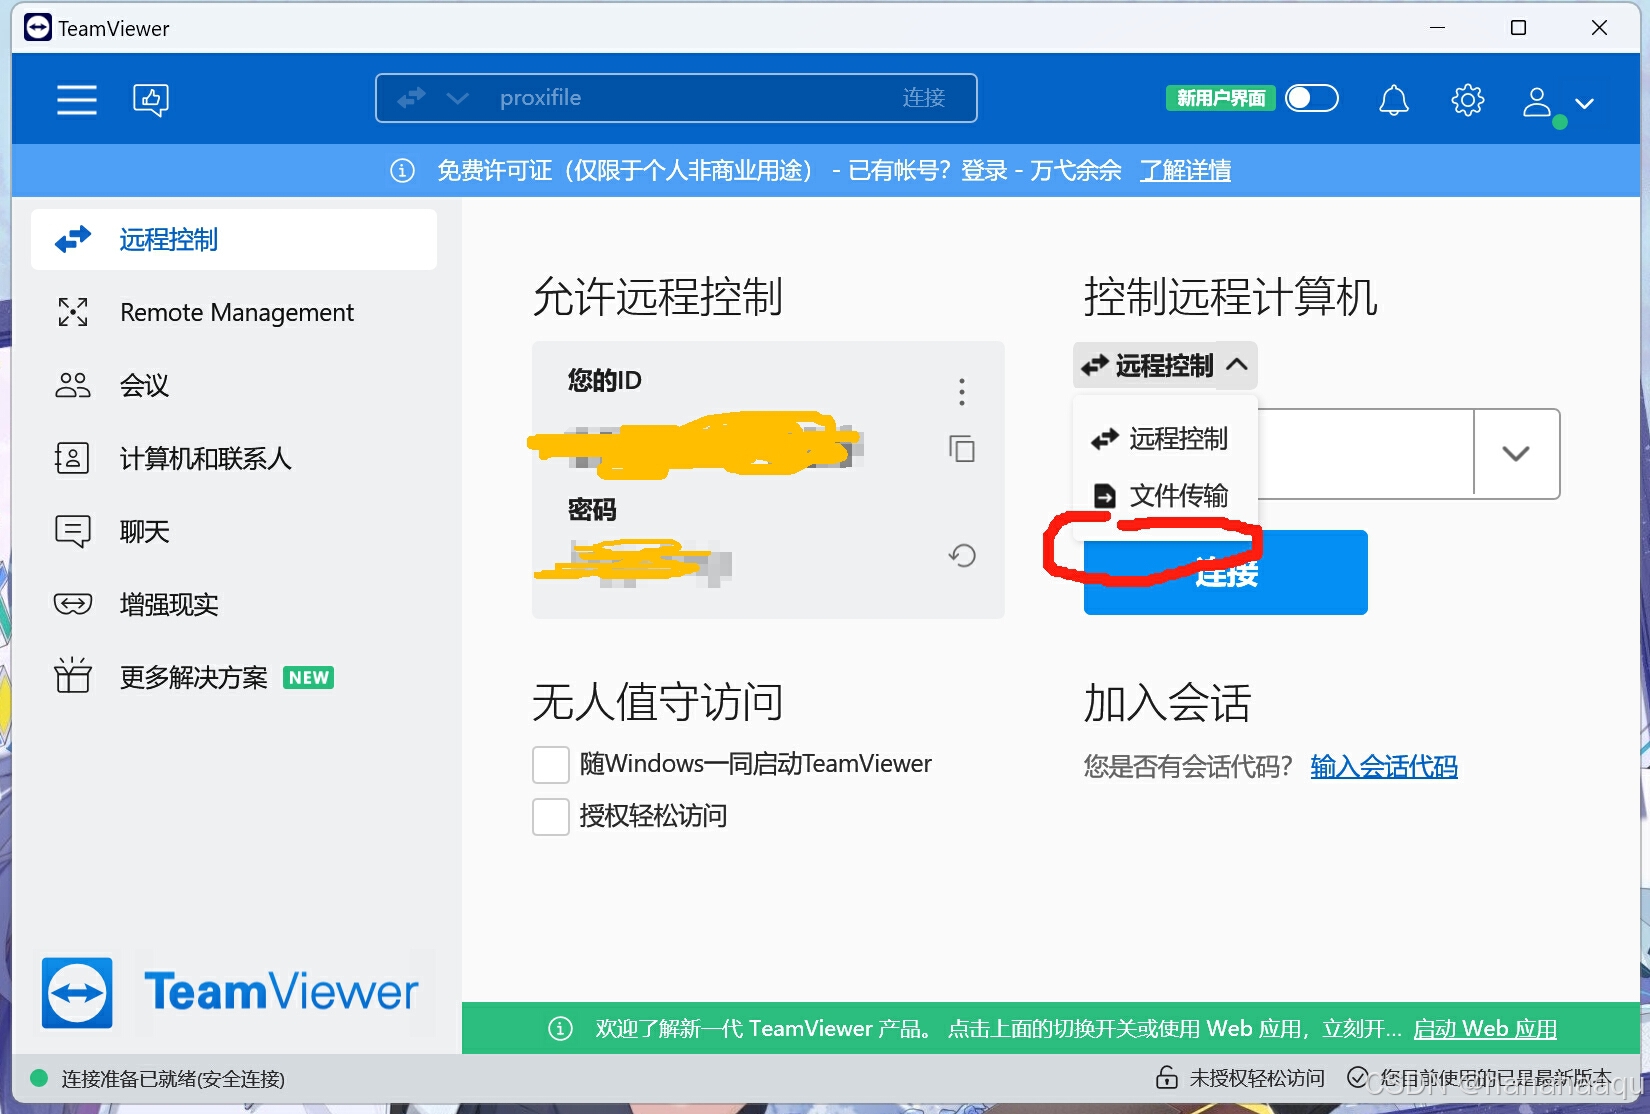Expand the search bar connection type chevron
Image resolution: width=1650 pixels, height=1114 pixels.
point(457,97)
